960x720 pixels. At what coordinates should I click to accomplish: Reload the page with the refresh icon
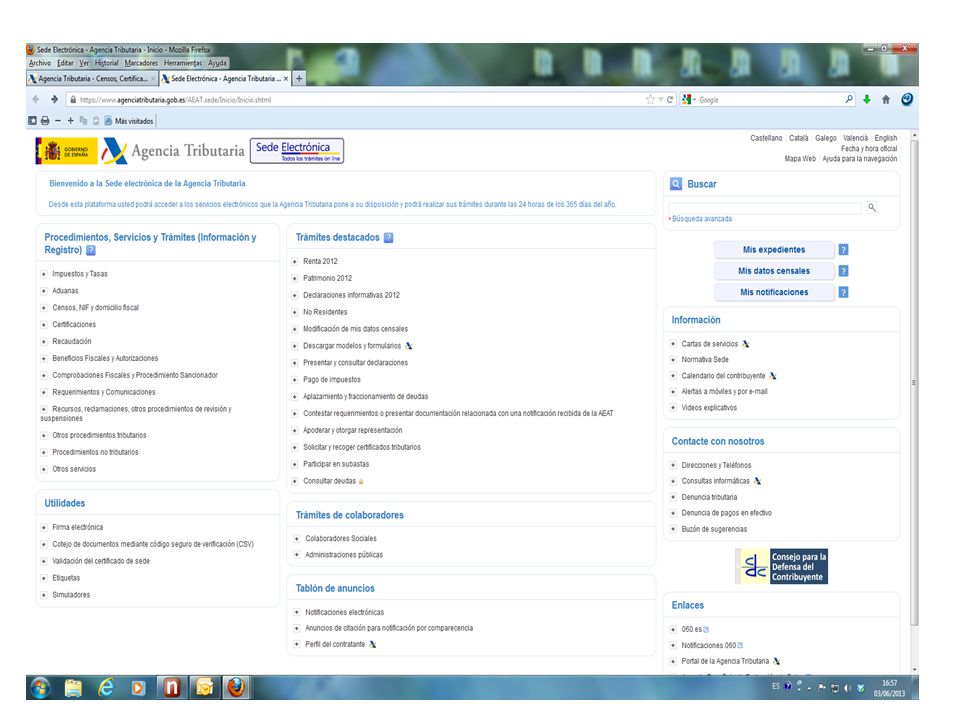[x=670, y=99]
